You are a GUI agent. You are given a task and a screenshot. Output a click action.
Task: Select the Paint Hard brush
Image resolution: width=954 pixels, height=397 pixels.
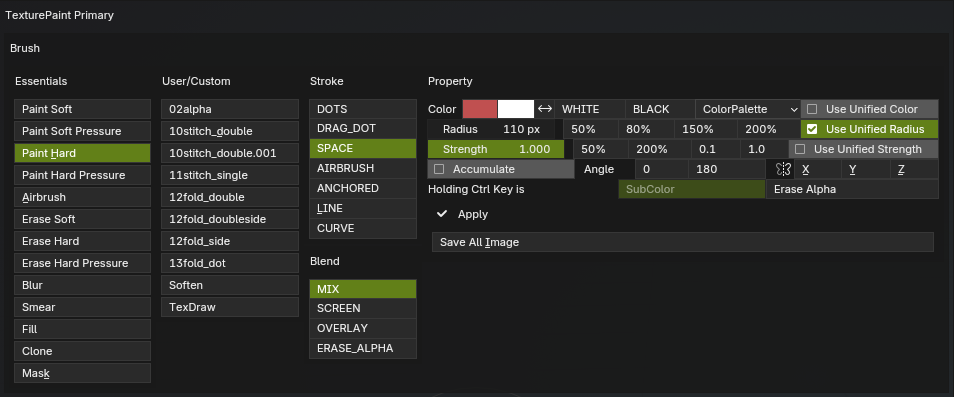[x=83, y=153]
